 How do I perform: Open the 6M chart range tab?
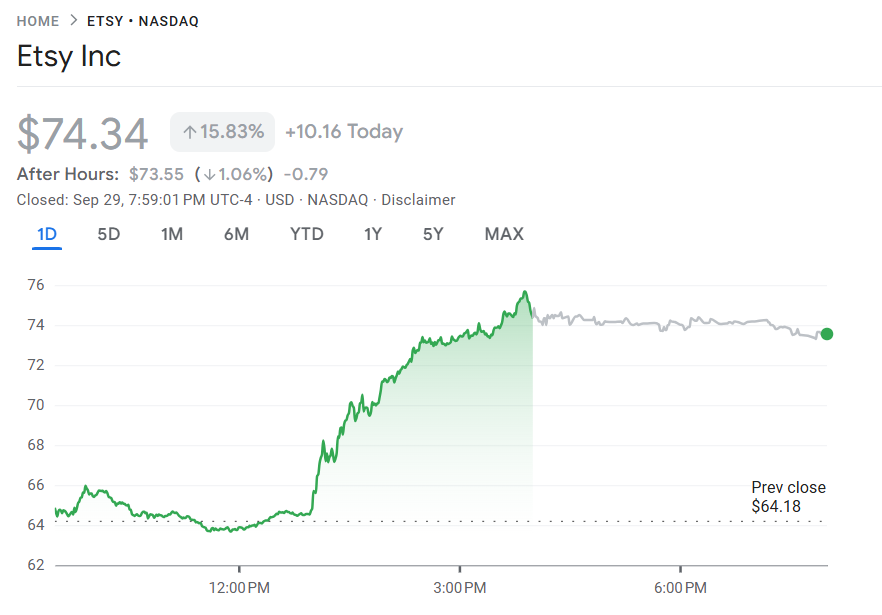[x=236, y=235]
